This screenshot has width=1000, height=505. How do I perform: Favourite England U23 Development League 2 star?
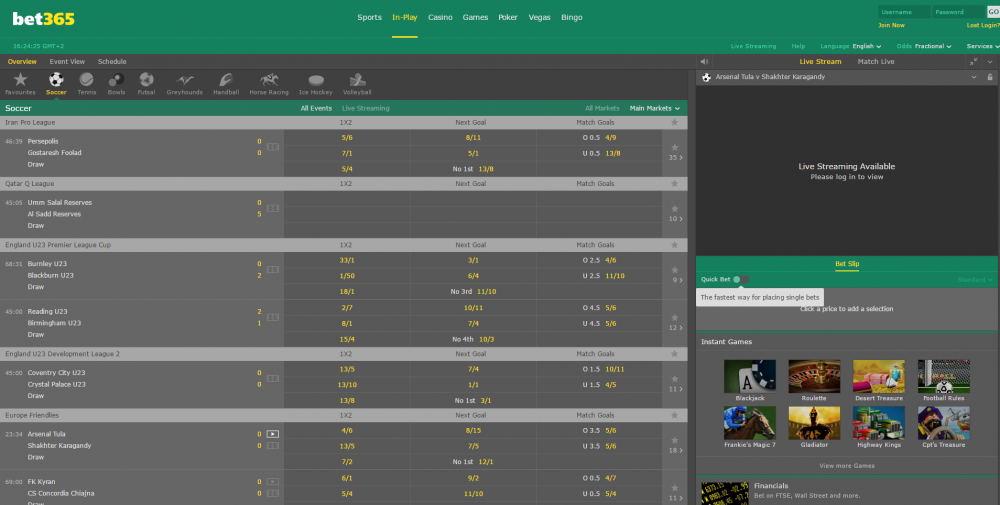pos(674,354)
